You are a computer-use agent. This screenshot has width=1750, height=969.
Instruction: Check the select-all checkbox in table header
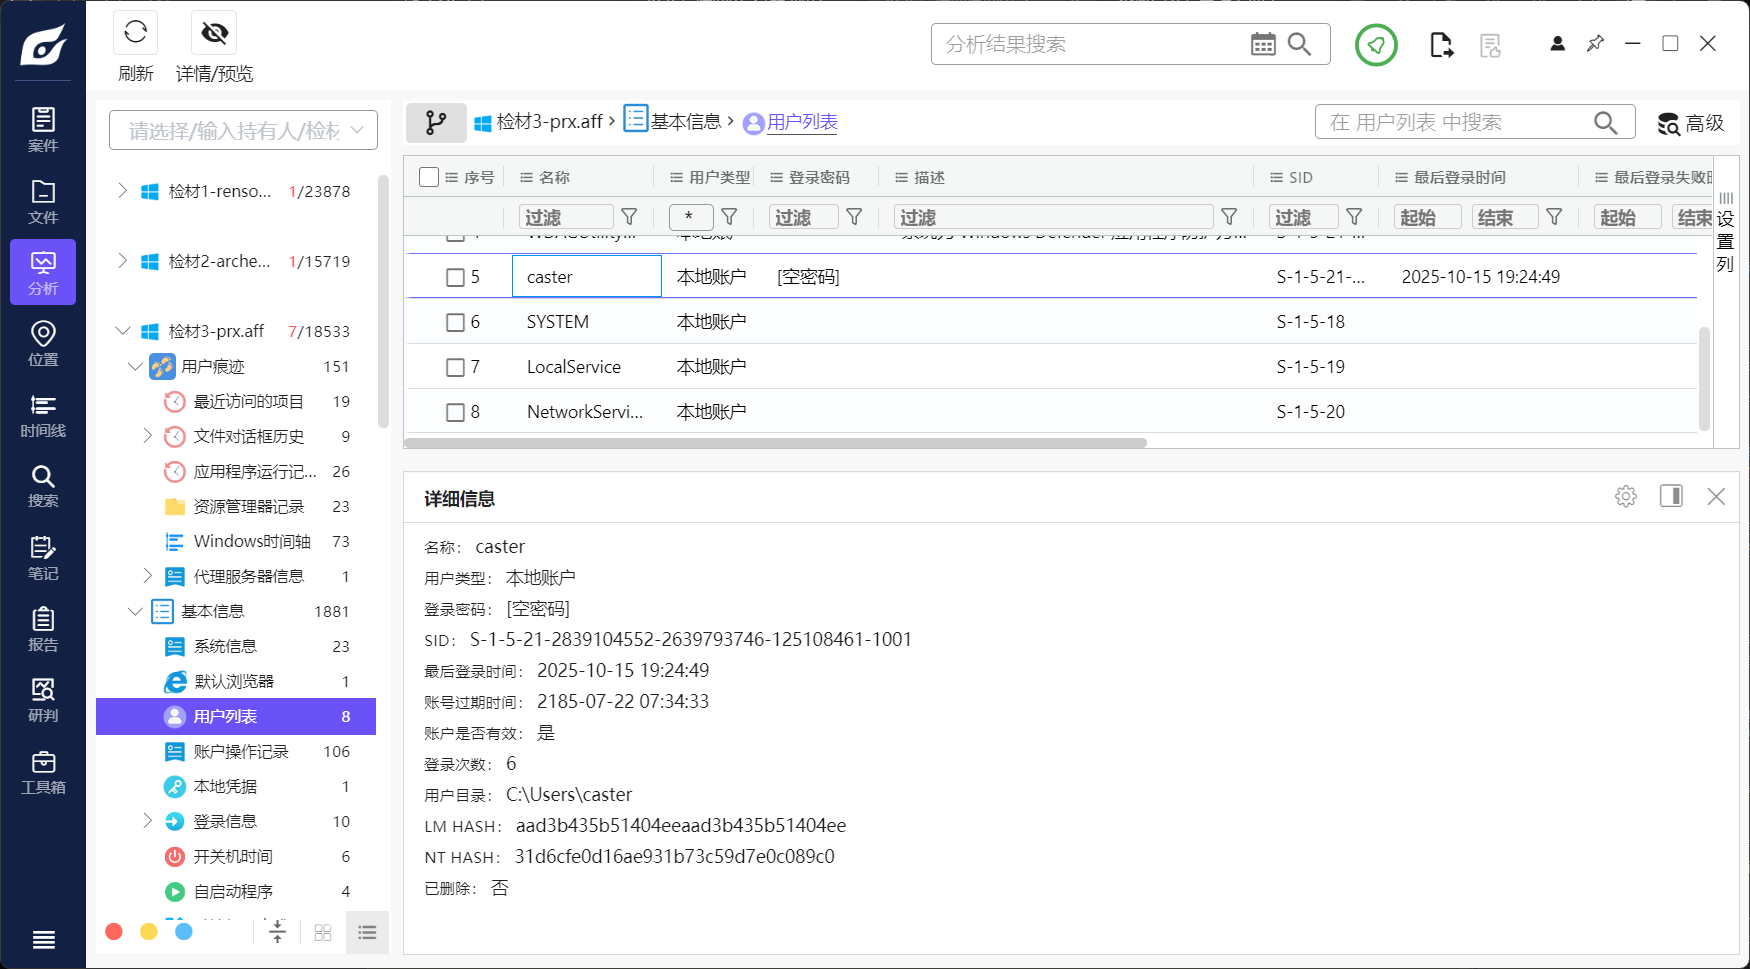[x=429, y=176]
